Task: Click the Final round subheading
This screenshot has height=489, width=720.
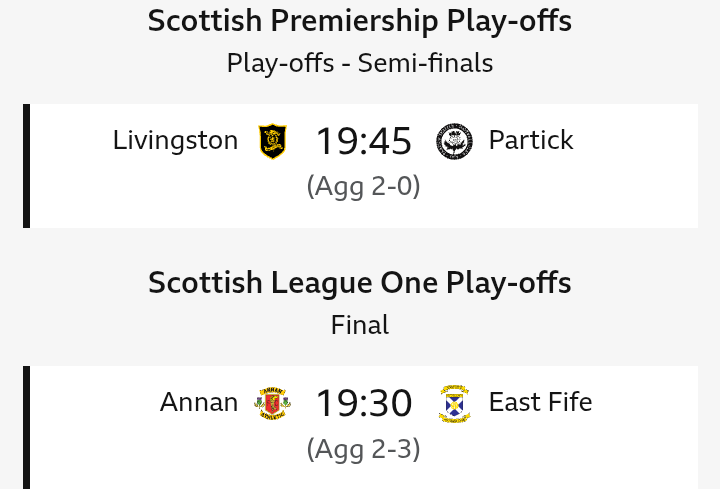Action: tap(360, 325)
